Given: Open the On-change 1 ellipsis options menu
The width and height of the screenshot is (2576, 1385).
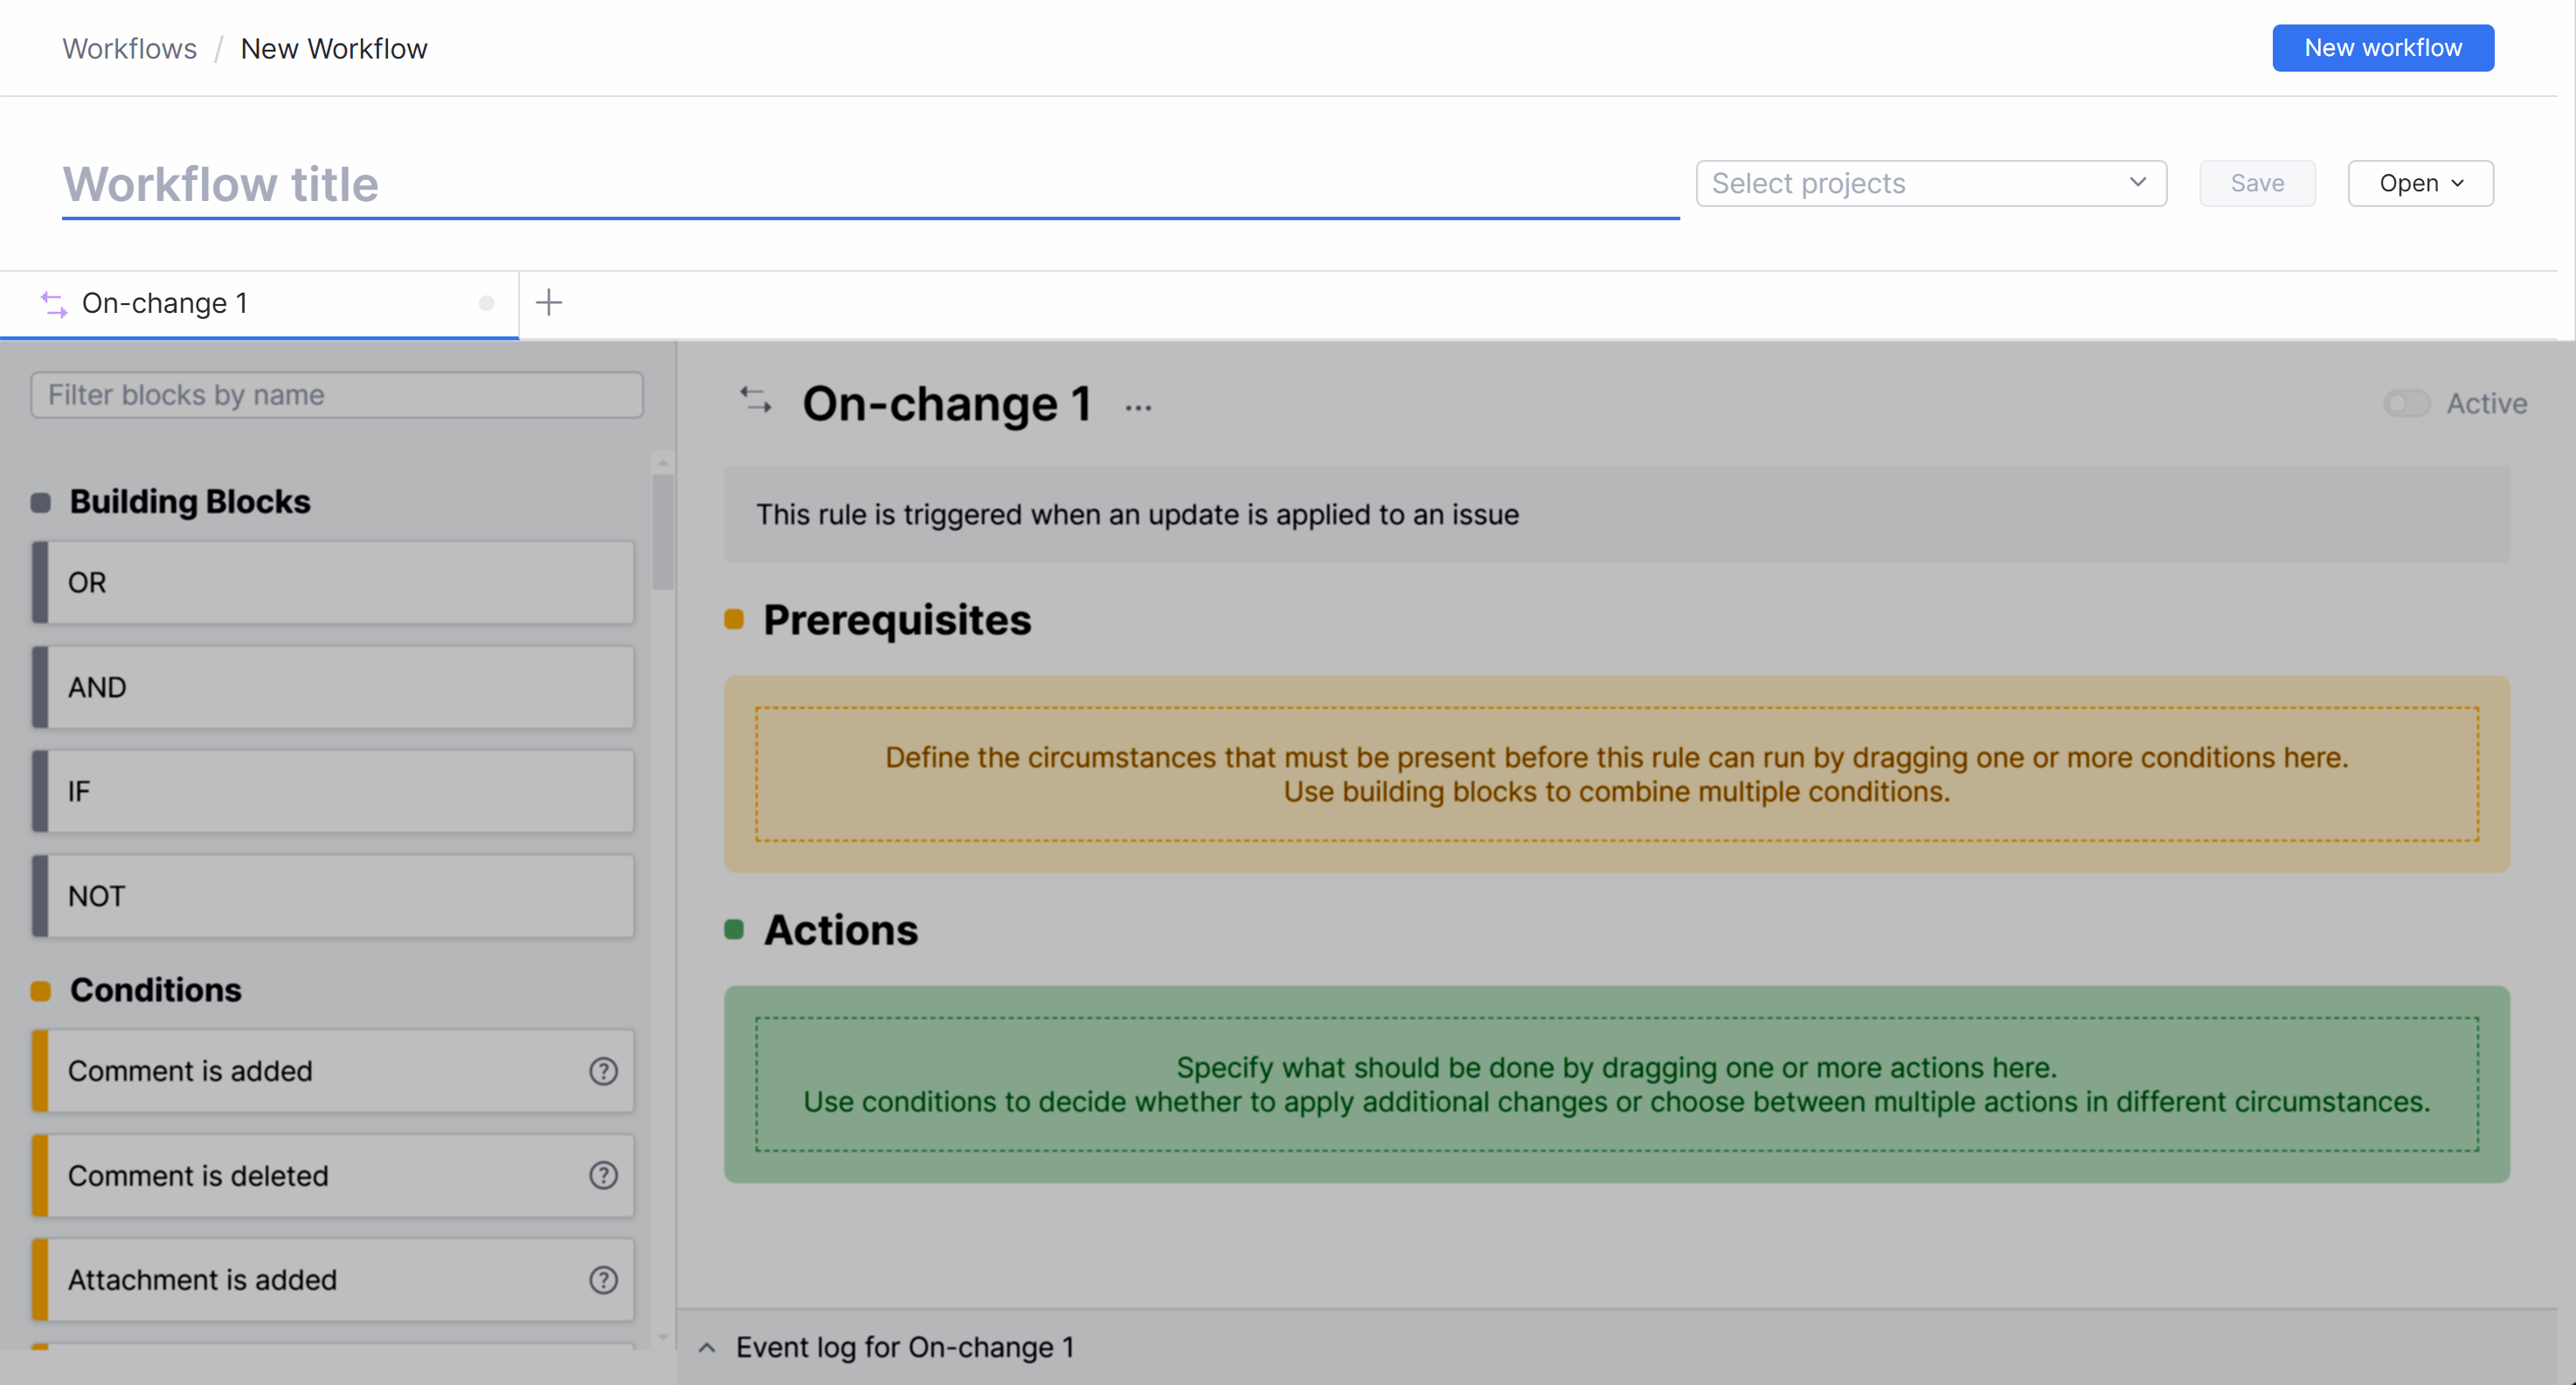Looking at the screenshot, I should [1138, 407].
